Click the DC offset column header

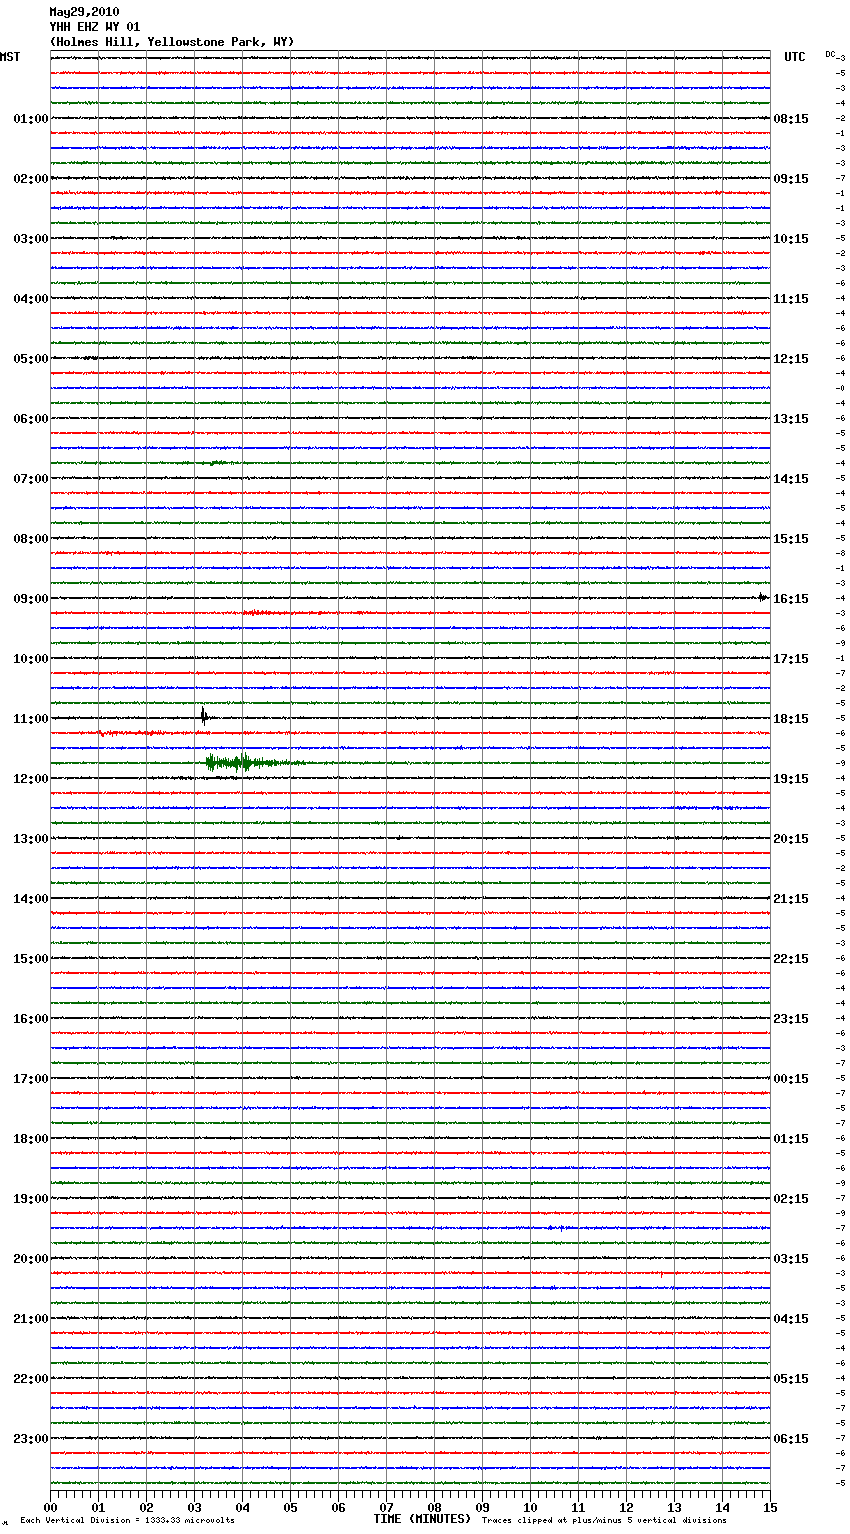click(x=830, y=54)
